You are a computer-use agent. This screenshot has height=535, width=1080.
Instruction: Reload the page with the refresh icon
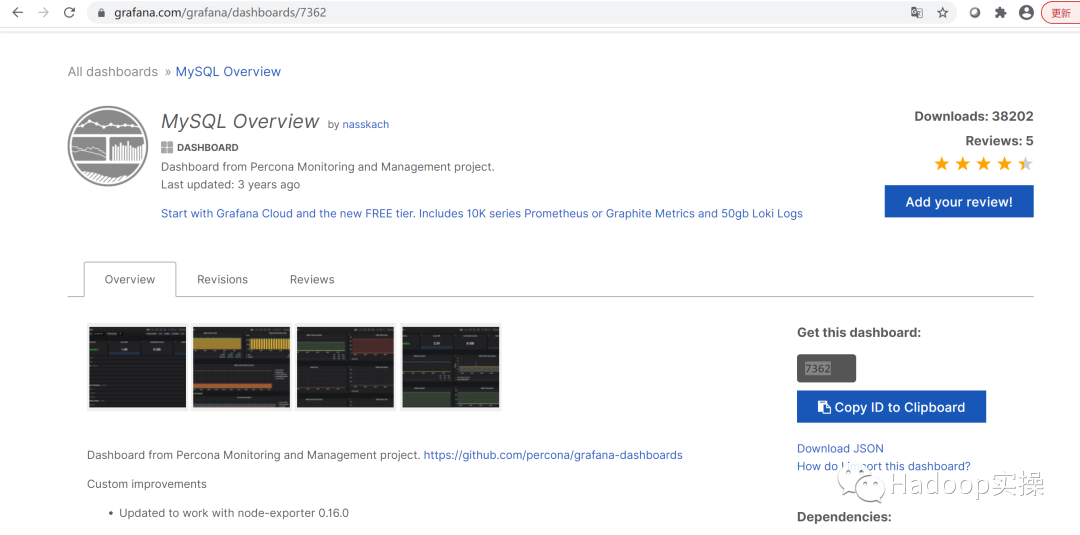[x=69, y=12]
